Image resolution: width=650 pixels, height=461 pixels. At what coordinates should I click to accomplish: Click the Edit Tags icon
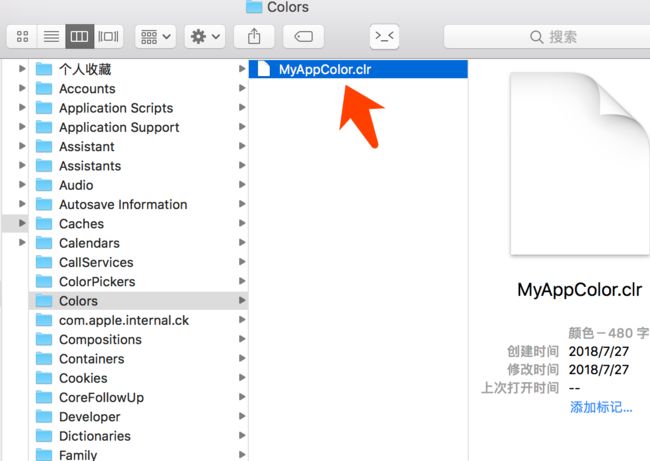tap(303, 36)
